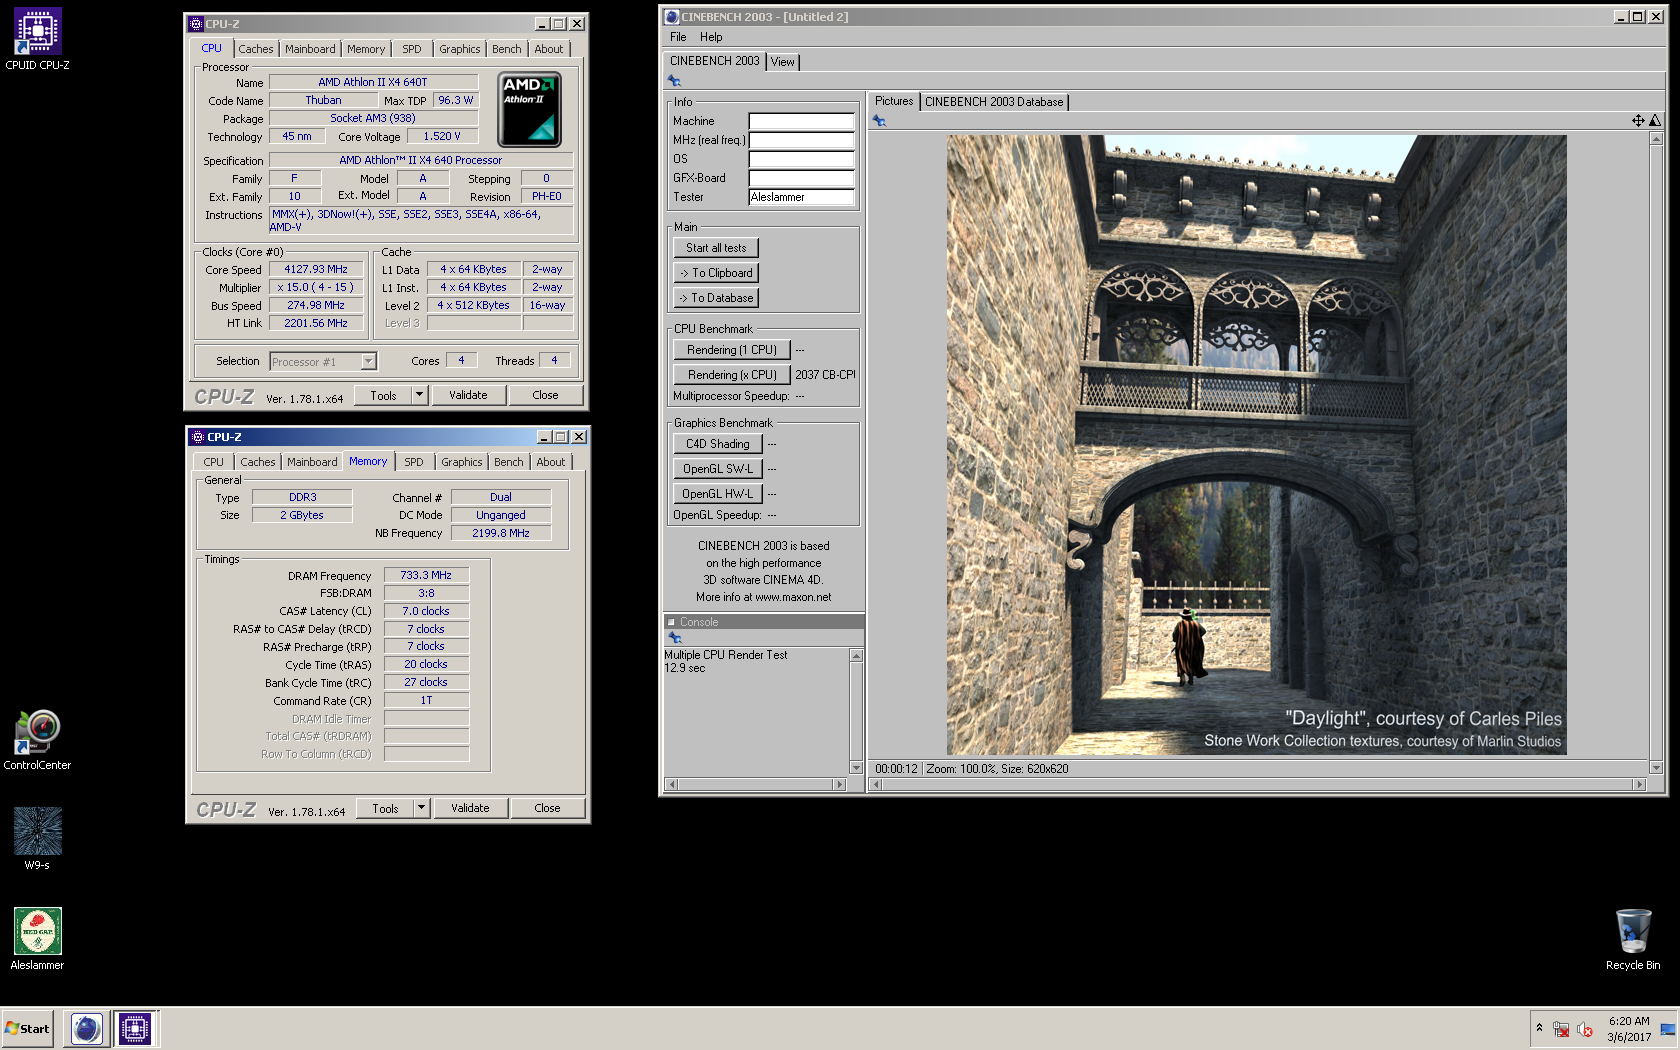Run the Rendering (1 CPU) benchmark

(x=732, y=350)
